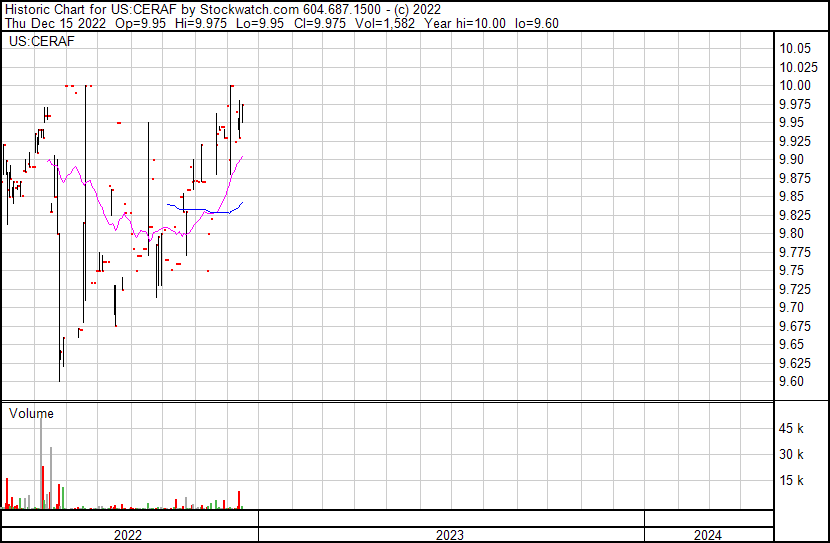Click the 10.00 price axis label
This screenshot has width=830, height=543.
pos(796,86)
